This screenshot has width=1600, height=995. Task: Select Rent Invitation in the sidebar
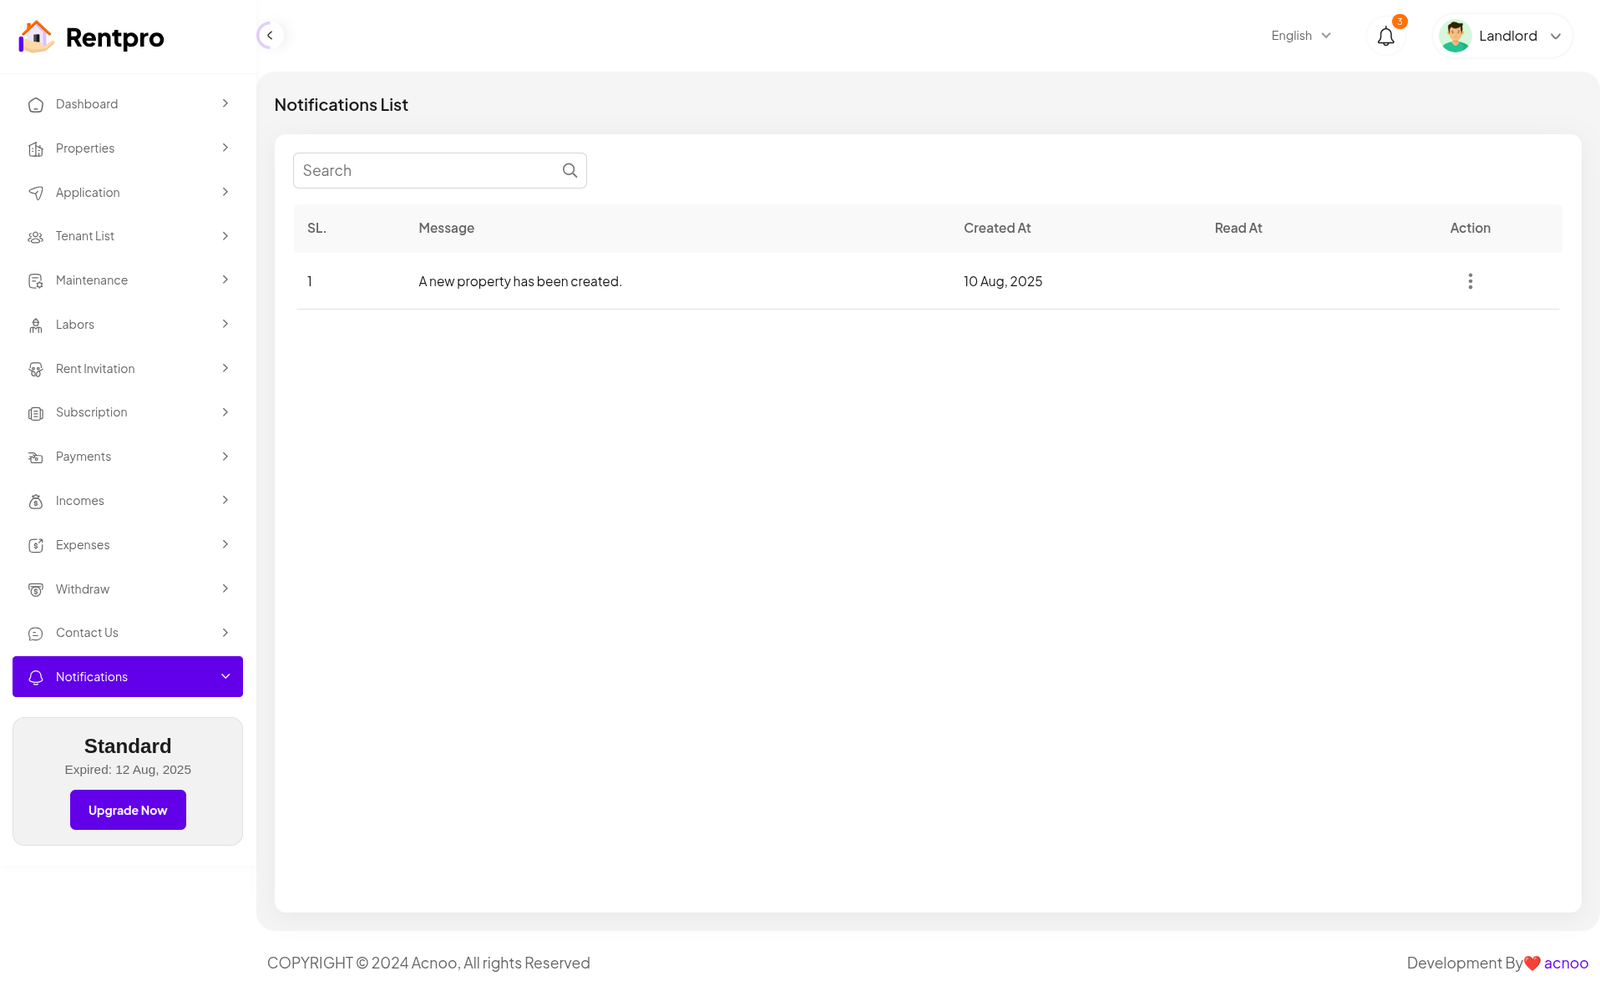coord(95,369)
